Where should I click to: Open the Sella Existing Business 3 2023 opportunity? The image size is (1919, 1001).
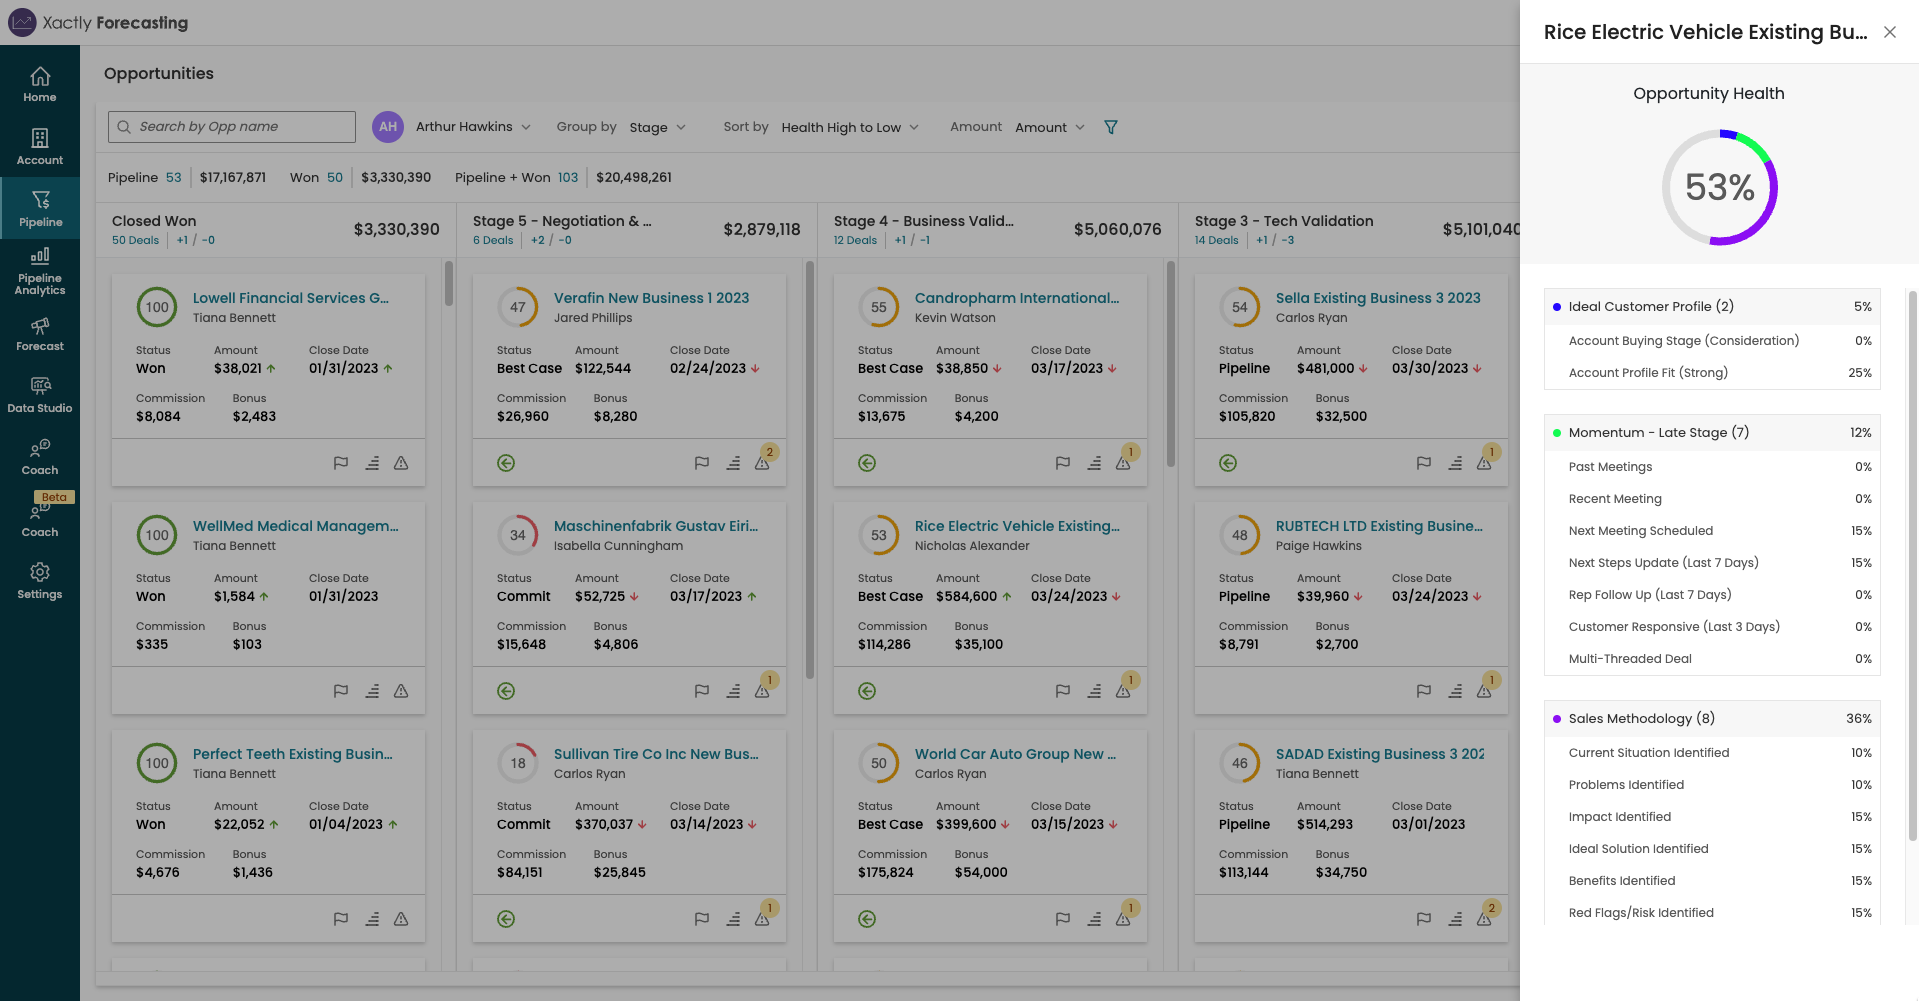click(1378, 298)
